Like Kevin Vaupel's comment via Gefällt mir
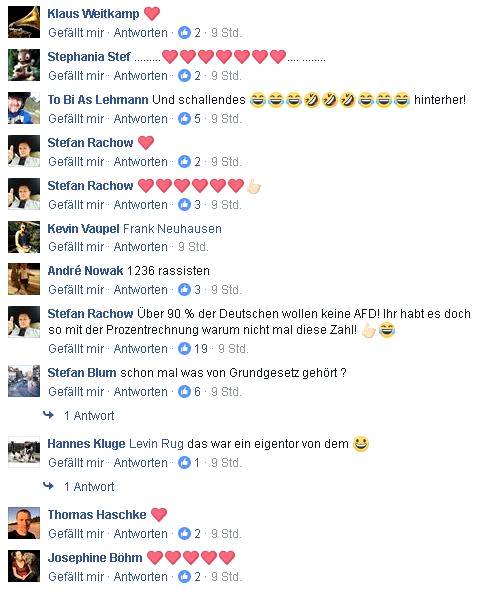Screen dimensions: 482x590 tap(76, 247)
